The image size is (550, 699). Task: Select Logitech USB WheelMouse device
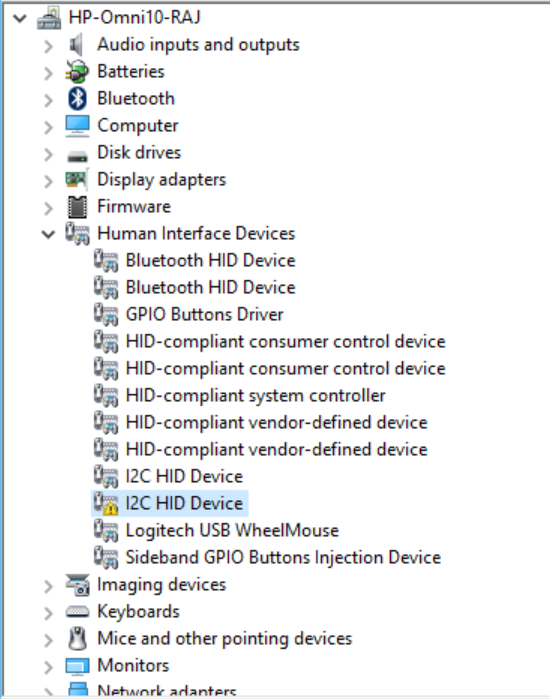pyautogui.click(x=232, y=530)
